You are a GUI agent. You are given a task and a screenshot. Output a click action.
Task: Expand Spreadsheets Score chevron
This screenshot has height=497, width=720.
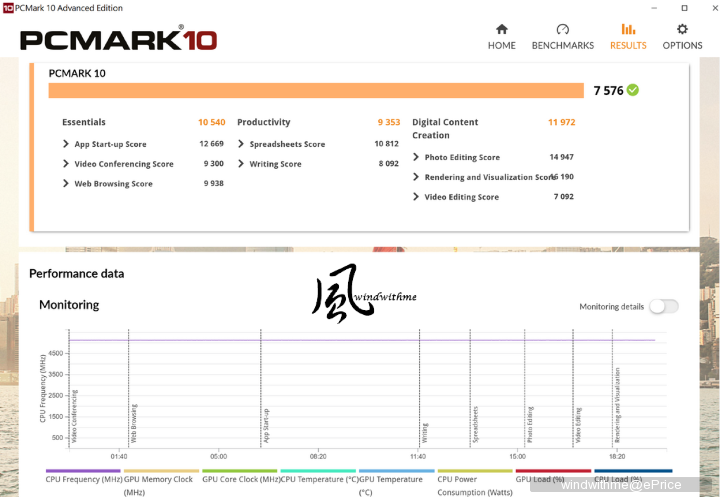[x=241, y=144]
